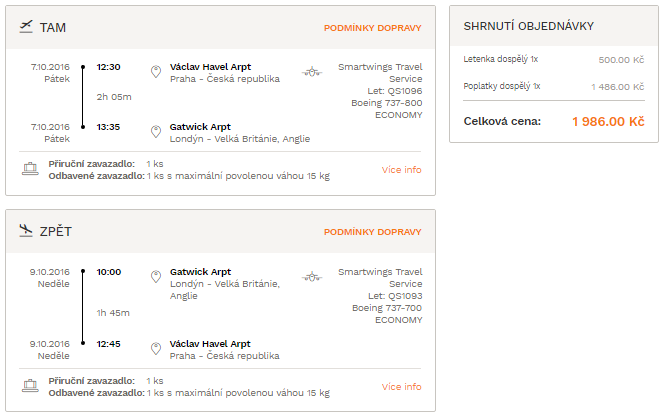Click the takeoff plane icon beside TAM
This screenshot has width=664, height=416.
point(26,27)
